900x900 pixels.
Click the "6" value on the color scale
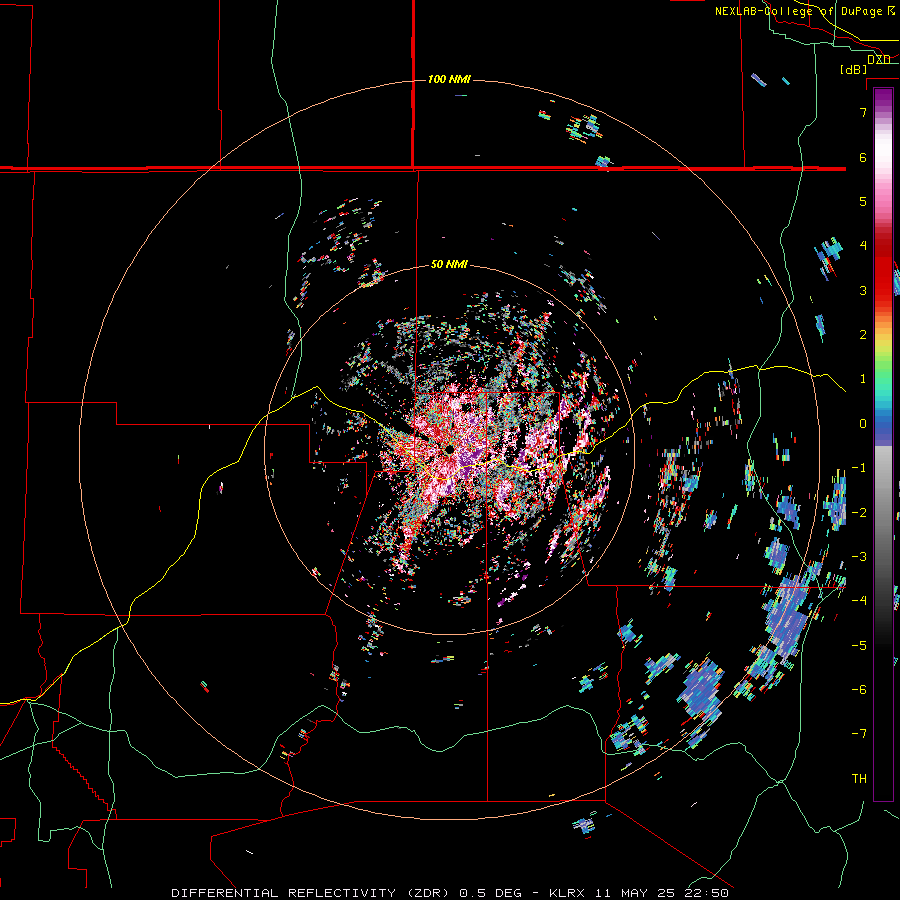click(x=863, y=157)
